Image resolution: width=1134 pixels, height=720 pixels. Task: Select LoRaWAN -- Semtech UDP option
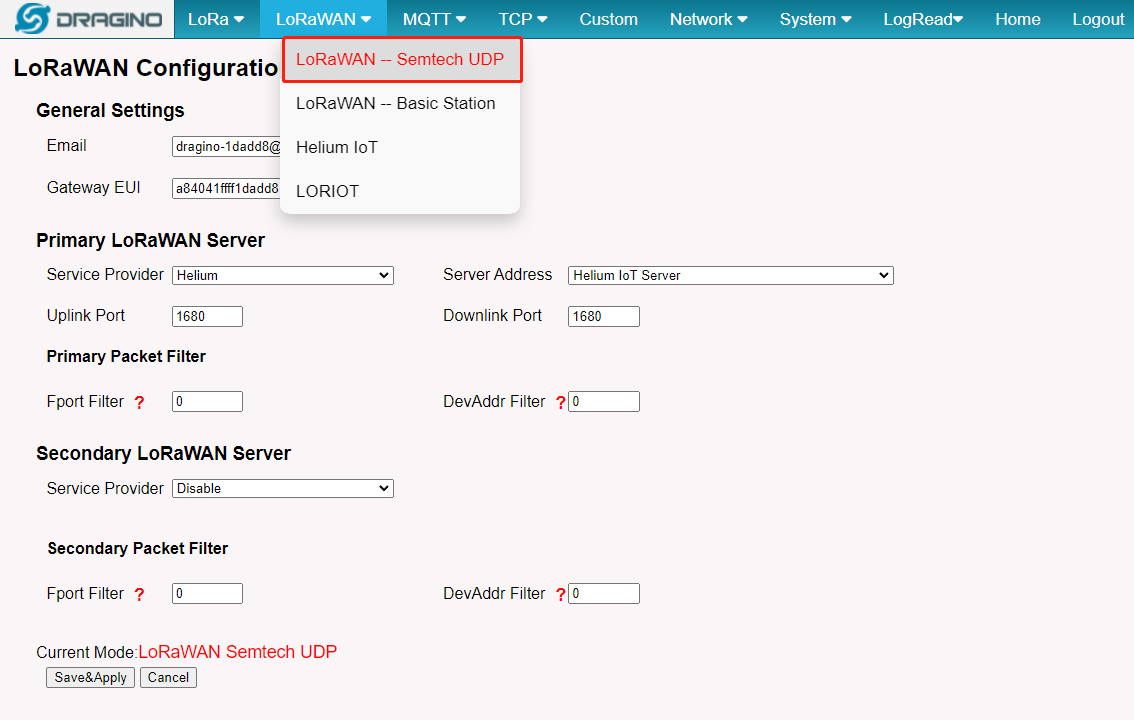401,59
